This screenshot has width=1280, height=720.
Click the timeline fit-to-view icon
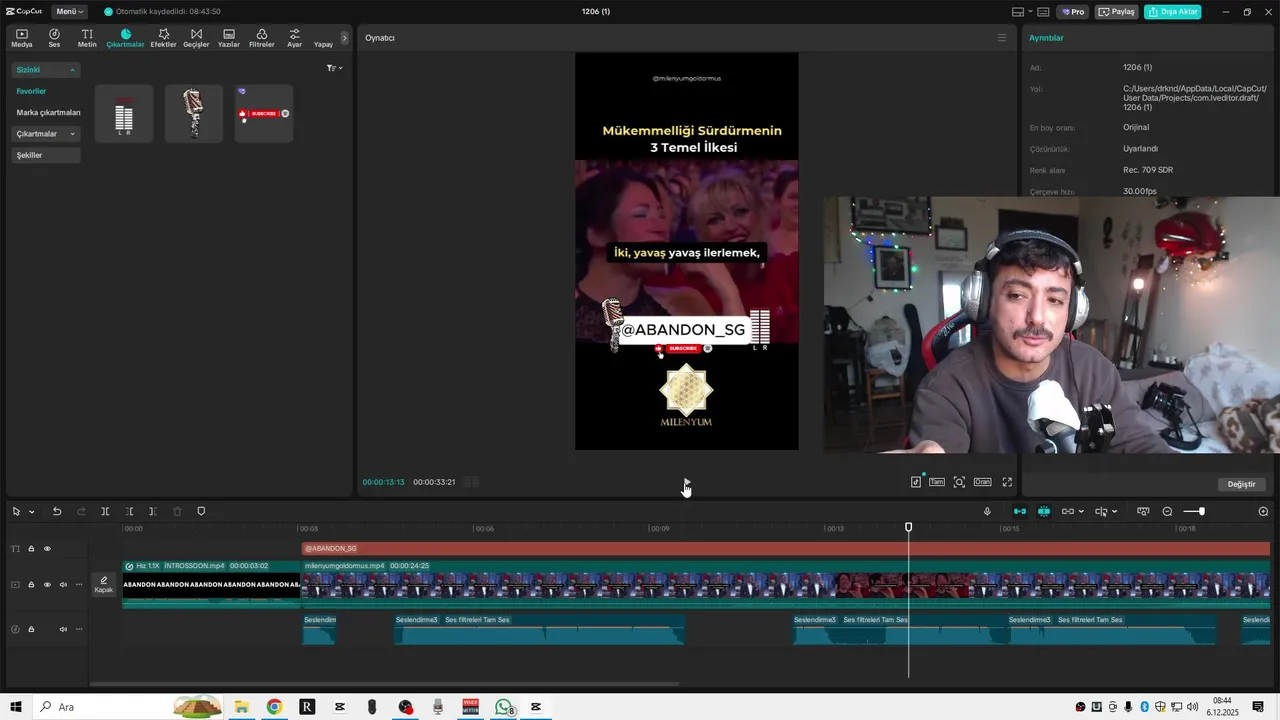click(1143, 512)
